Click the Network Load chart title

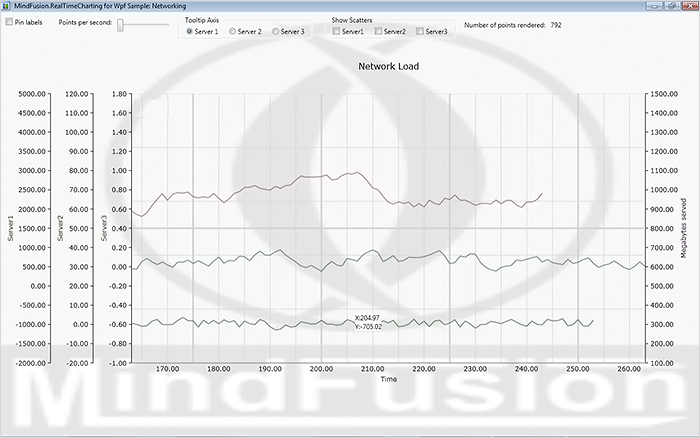388,67
